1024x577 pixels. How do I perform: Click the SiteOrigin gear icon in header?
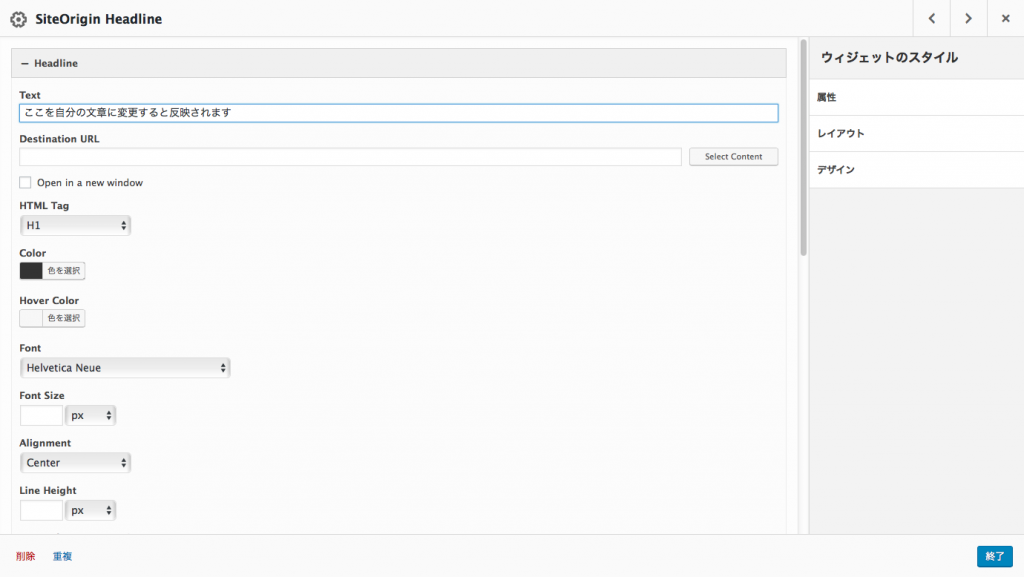tap(18, 19)
